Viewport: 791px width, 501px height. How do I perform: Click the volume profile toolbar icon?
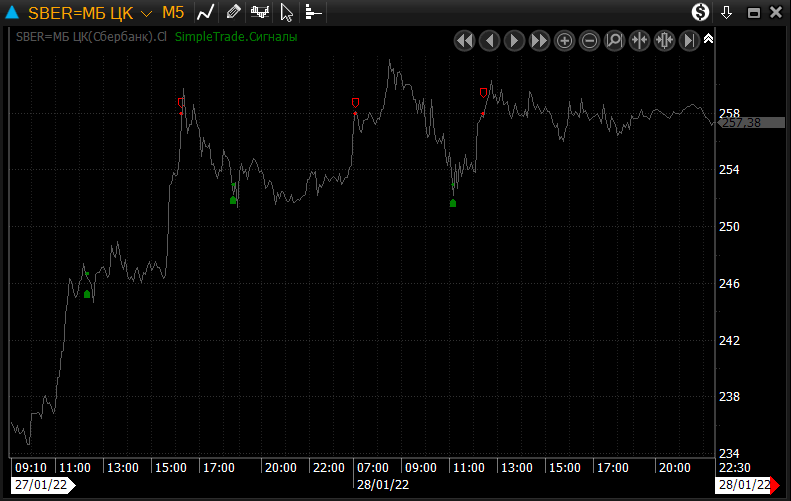313,13
